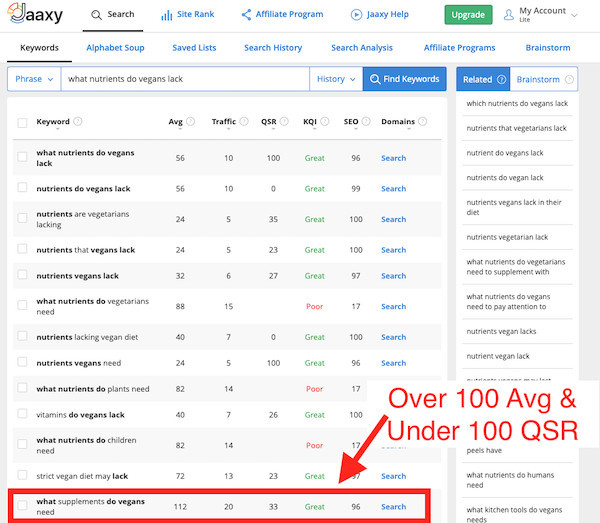
Task: Click Search domains link for 'nutrients do vegans lack'
Action: (393, 189)
